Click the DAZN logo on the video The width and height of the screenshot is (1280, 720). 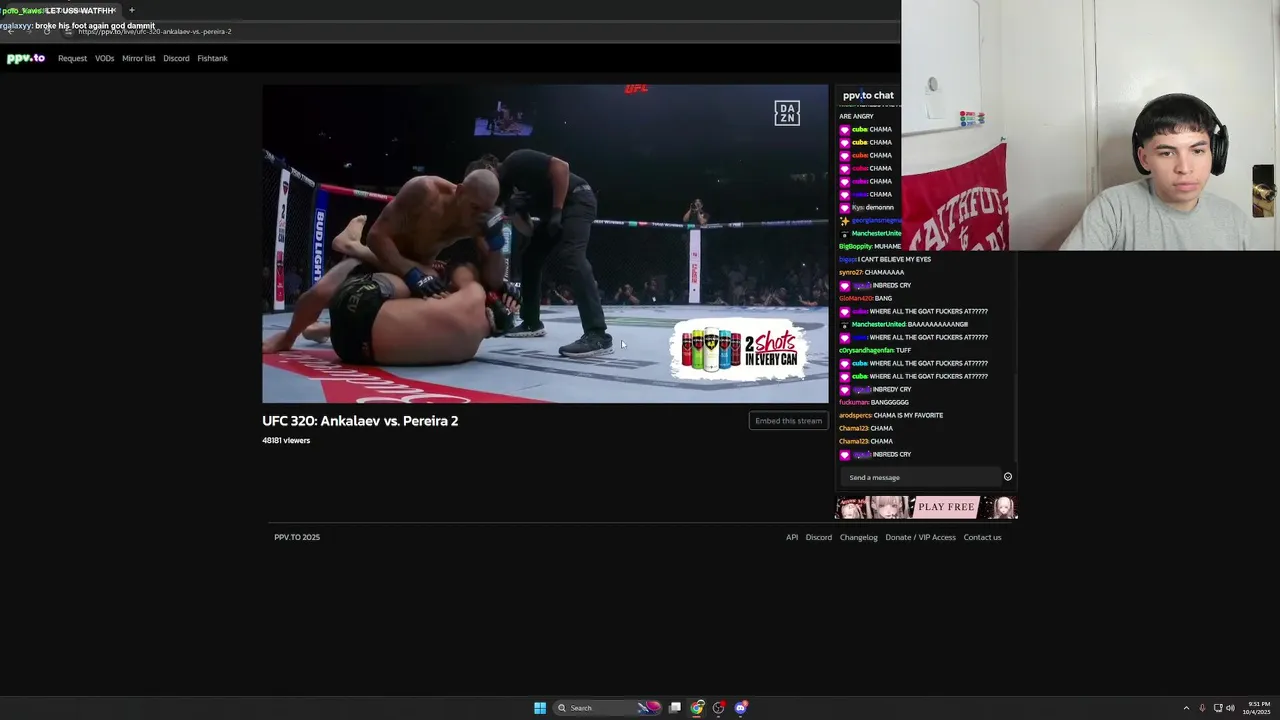coord(787,113)
